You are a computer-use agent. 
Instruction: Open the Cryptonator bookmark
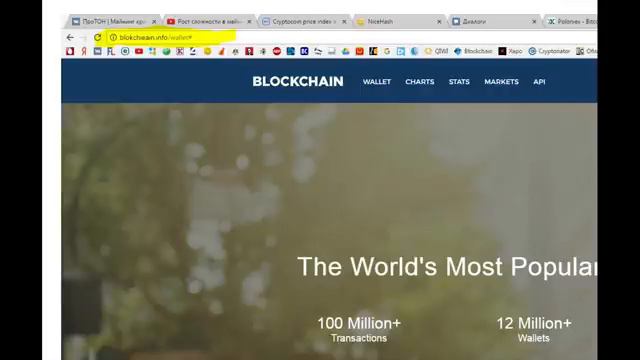coord(549,51)
